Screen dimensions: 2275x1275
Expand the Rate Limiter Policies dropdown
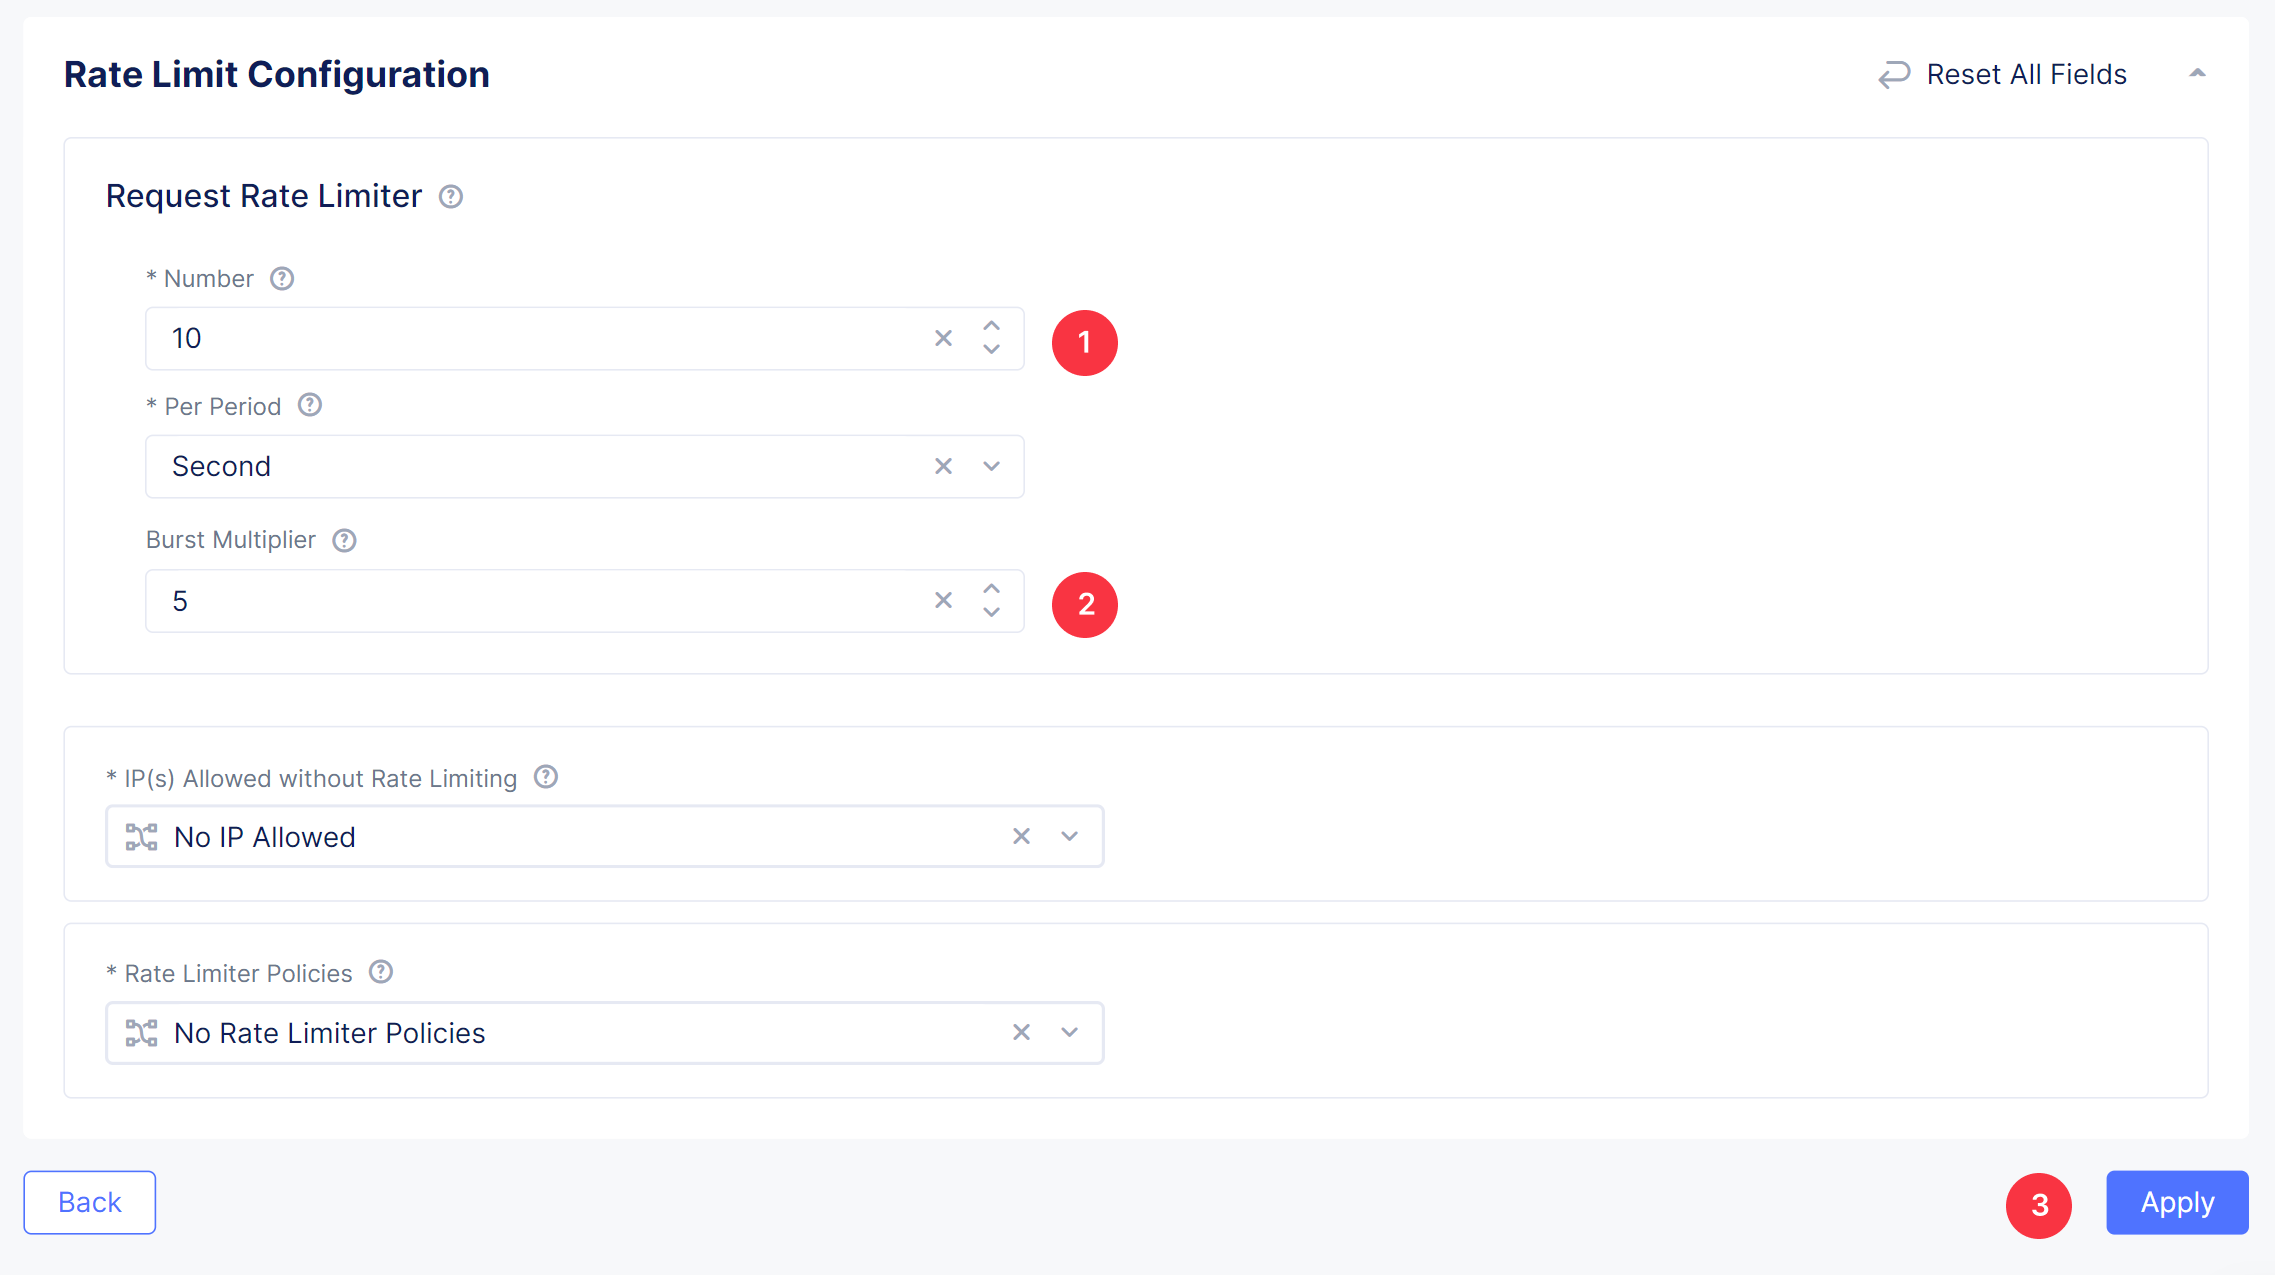pyautogui.click(x=1069, y=1033)
